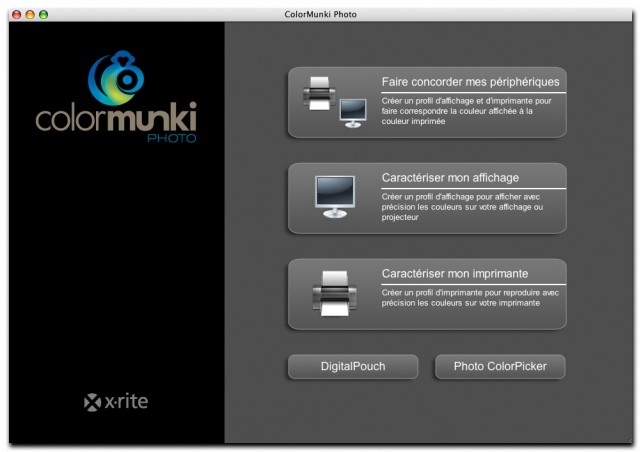Click the description 'précision les couleurs sur votre imprimante'

[x=461, y=303]
